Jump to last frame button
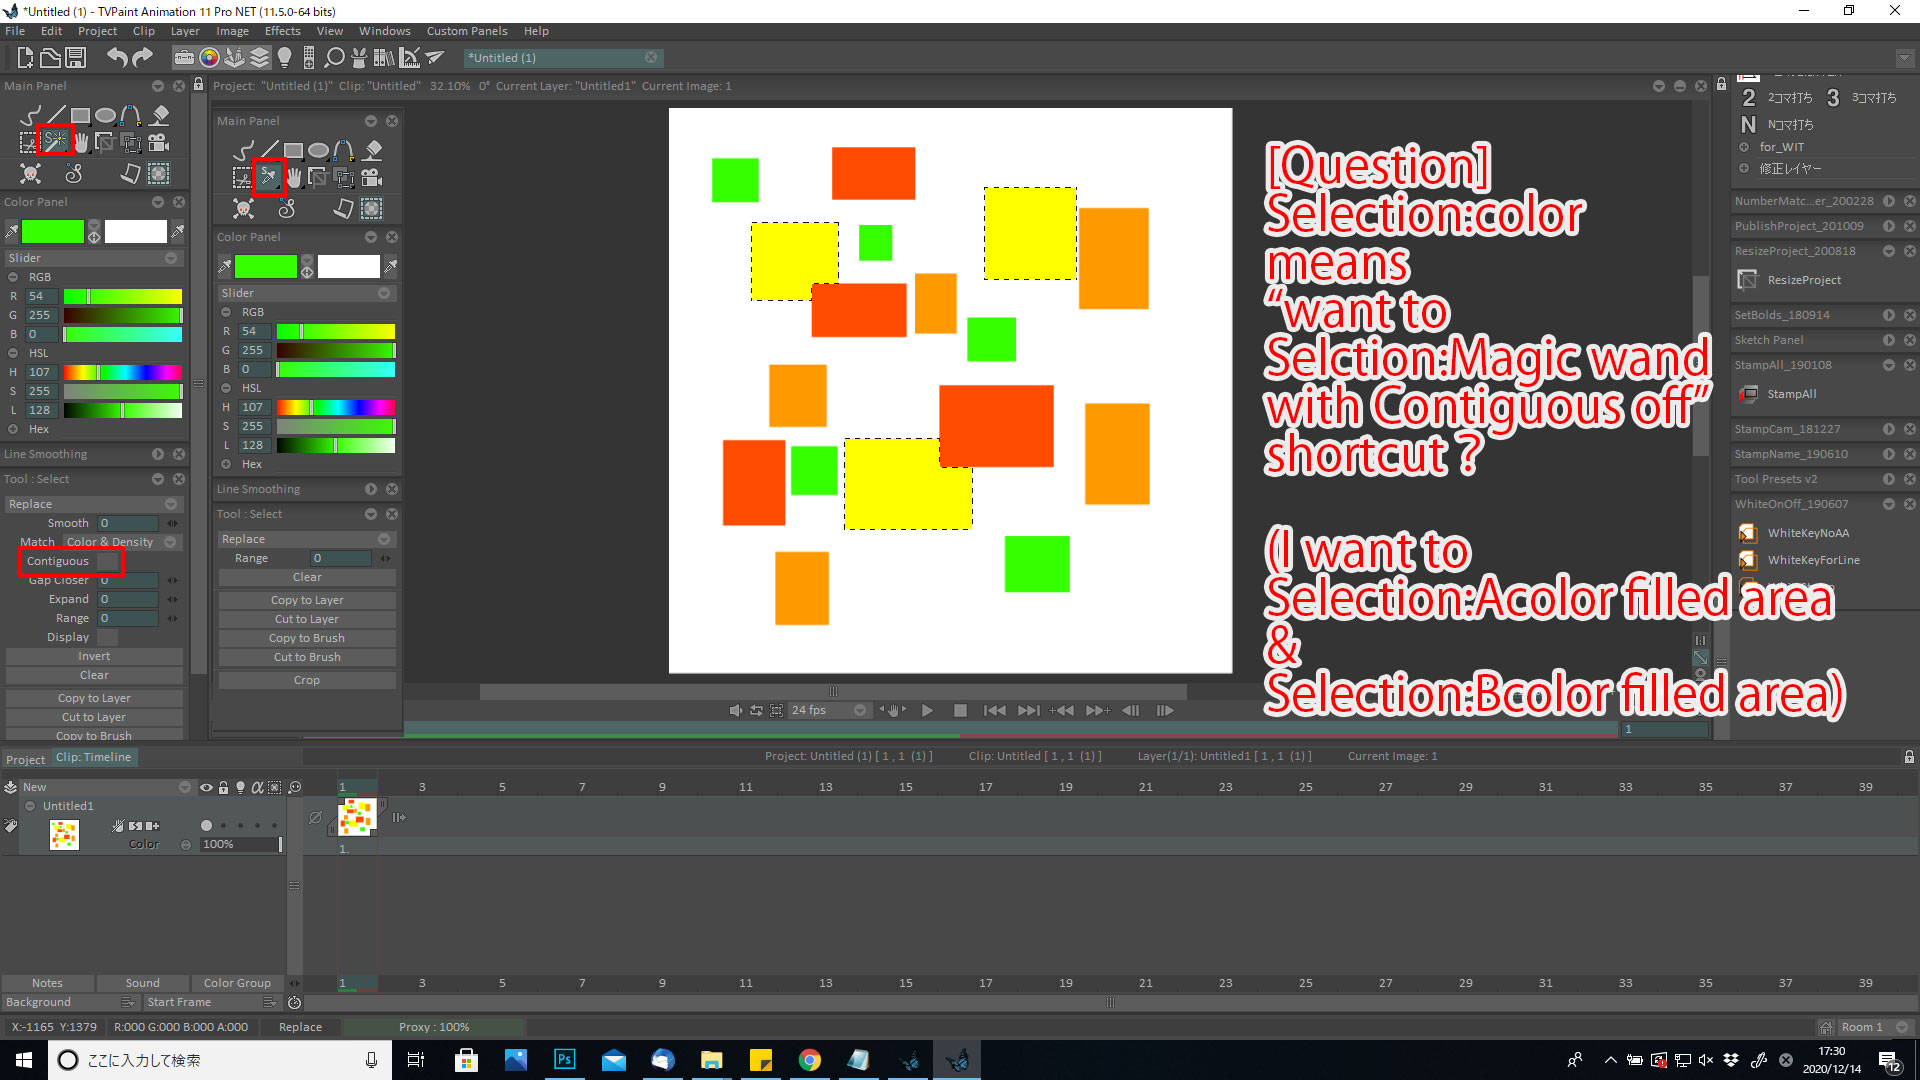 pyautogui.click(x=1028, y=710)
